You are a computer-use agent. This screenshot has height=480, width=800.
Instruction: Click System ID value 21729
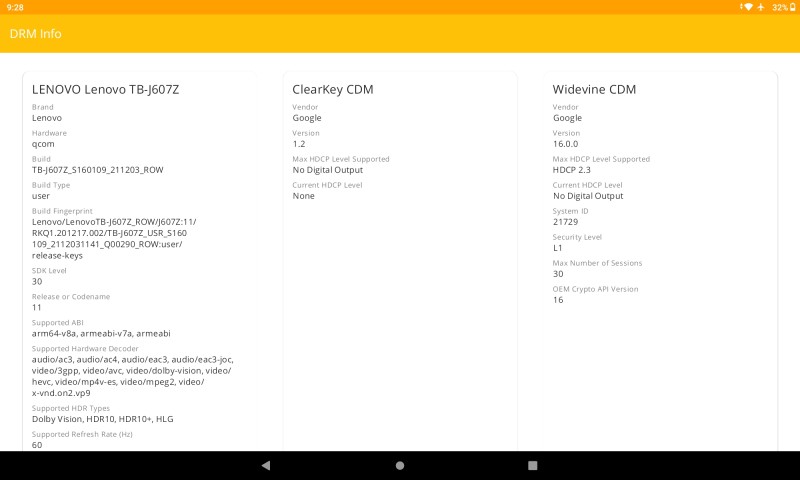pos(565,222)
